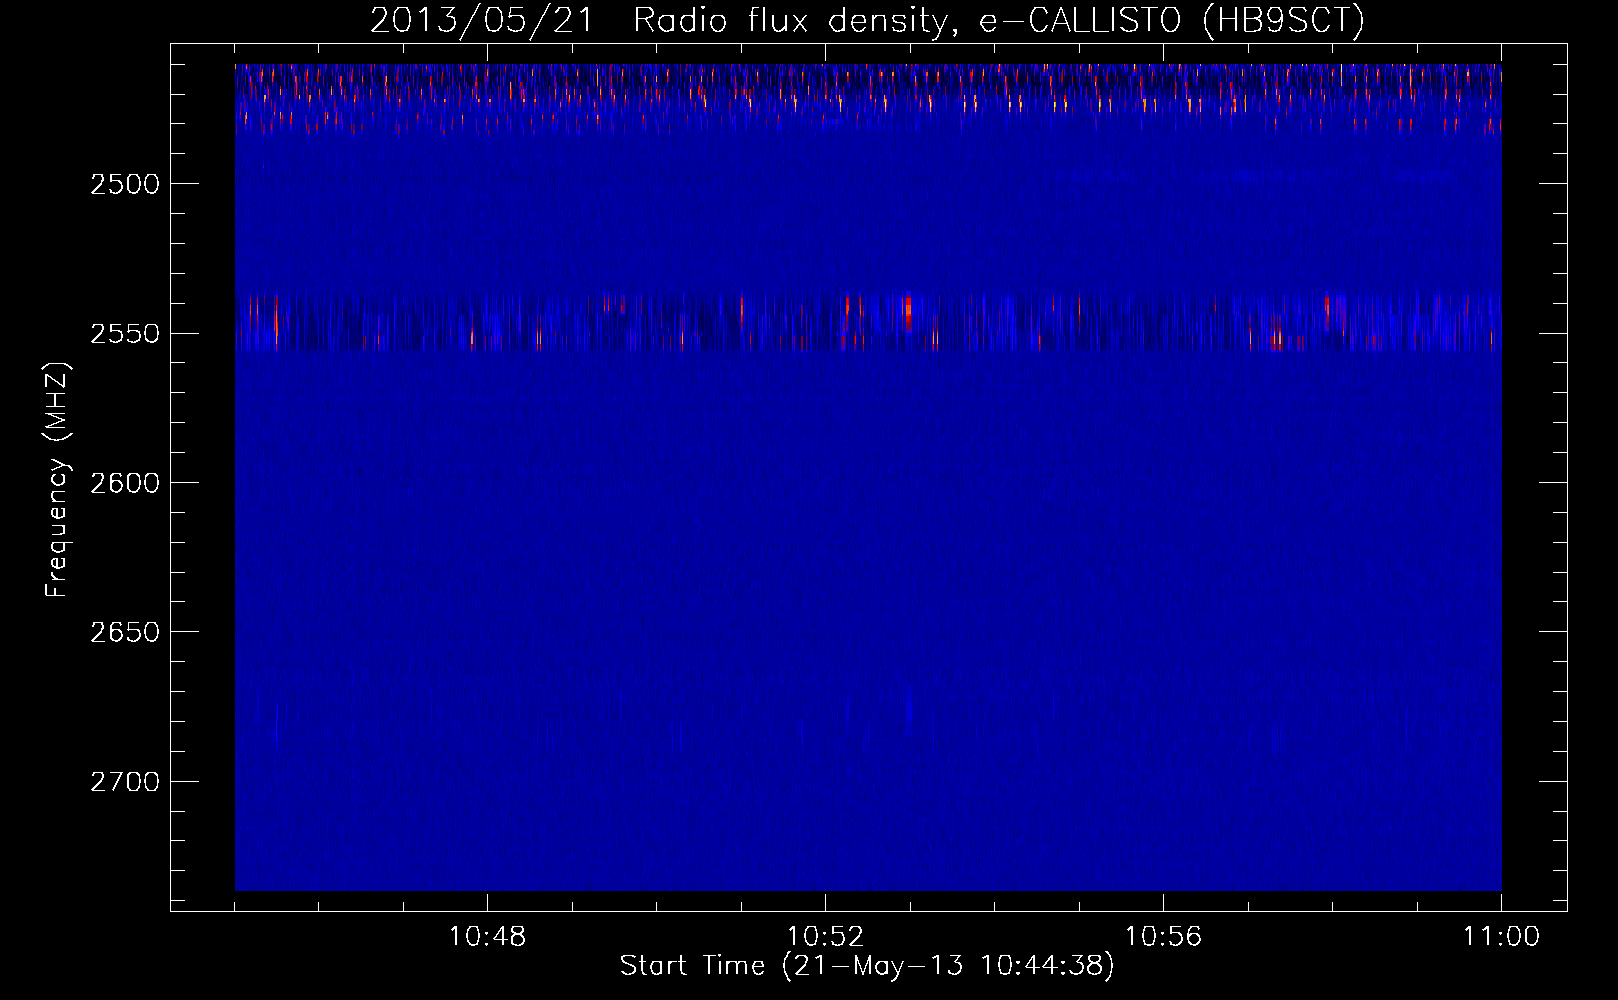Click the plot title 'Radio flux density, e-CALLISTO (HB9SCT)'
The image size is (1618, 1000).
[x=998, y=21]
